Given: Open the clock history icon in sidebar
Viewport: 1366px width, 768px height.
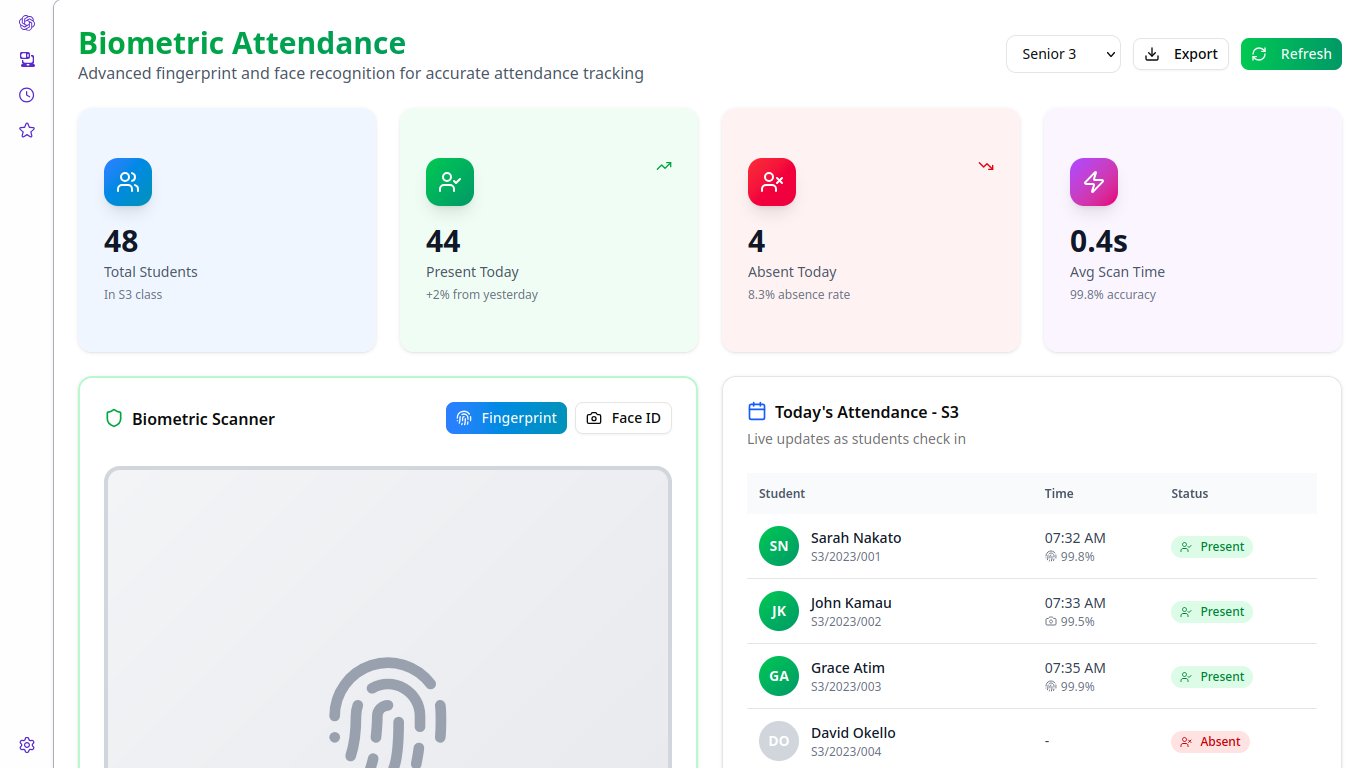Looking at the screenshot, I should coord(27,95).
